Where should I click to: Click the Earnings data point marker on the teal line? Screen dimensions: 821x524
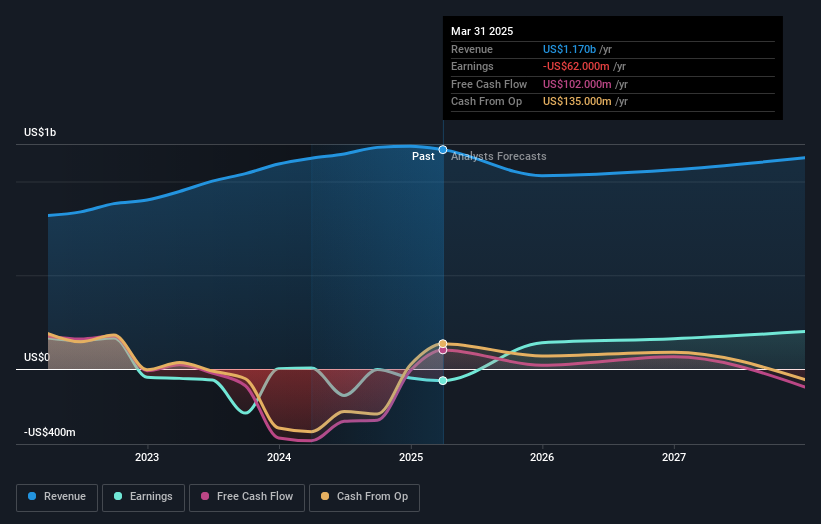click(443, 381)
